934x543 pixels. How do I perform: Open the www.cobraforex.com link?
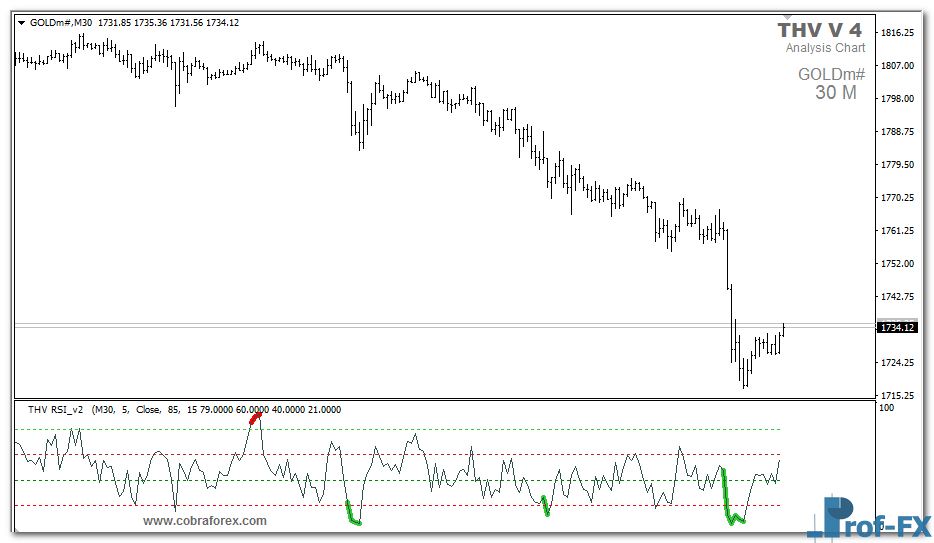click(x=205, y=521)
